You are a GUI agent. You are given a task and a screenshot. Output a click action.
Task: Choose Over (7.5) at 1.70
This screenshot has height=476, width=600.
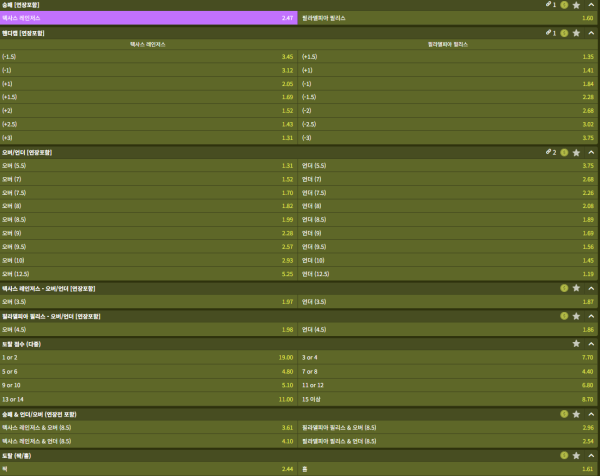pos(148,193)
